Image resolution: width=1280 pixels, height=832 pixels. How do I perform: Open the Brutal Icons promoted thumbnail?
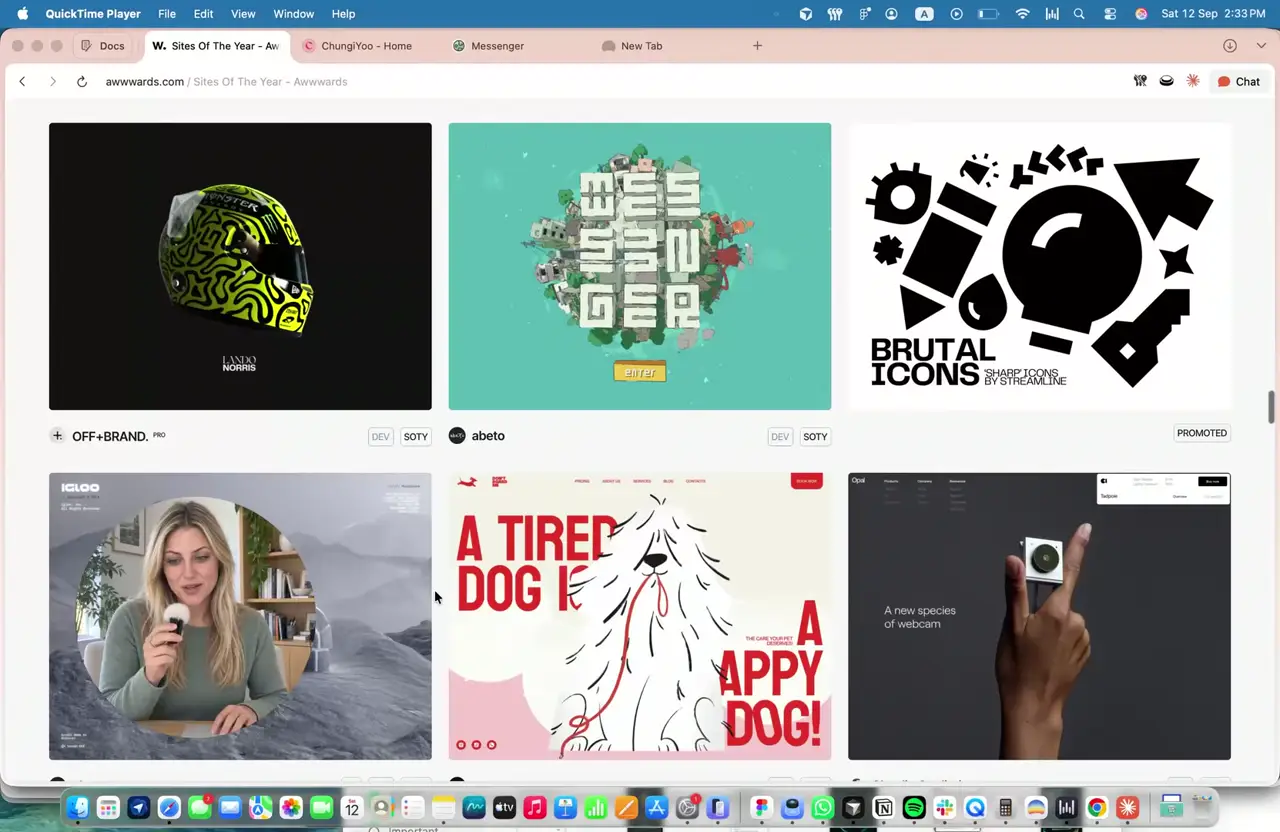1039,266
